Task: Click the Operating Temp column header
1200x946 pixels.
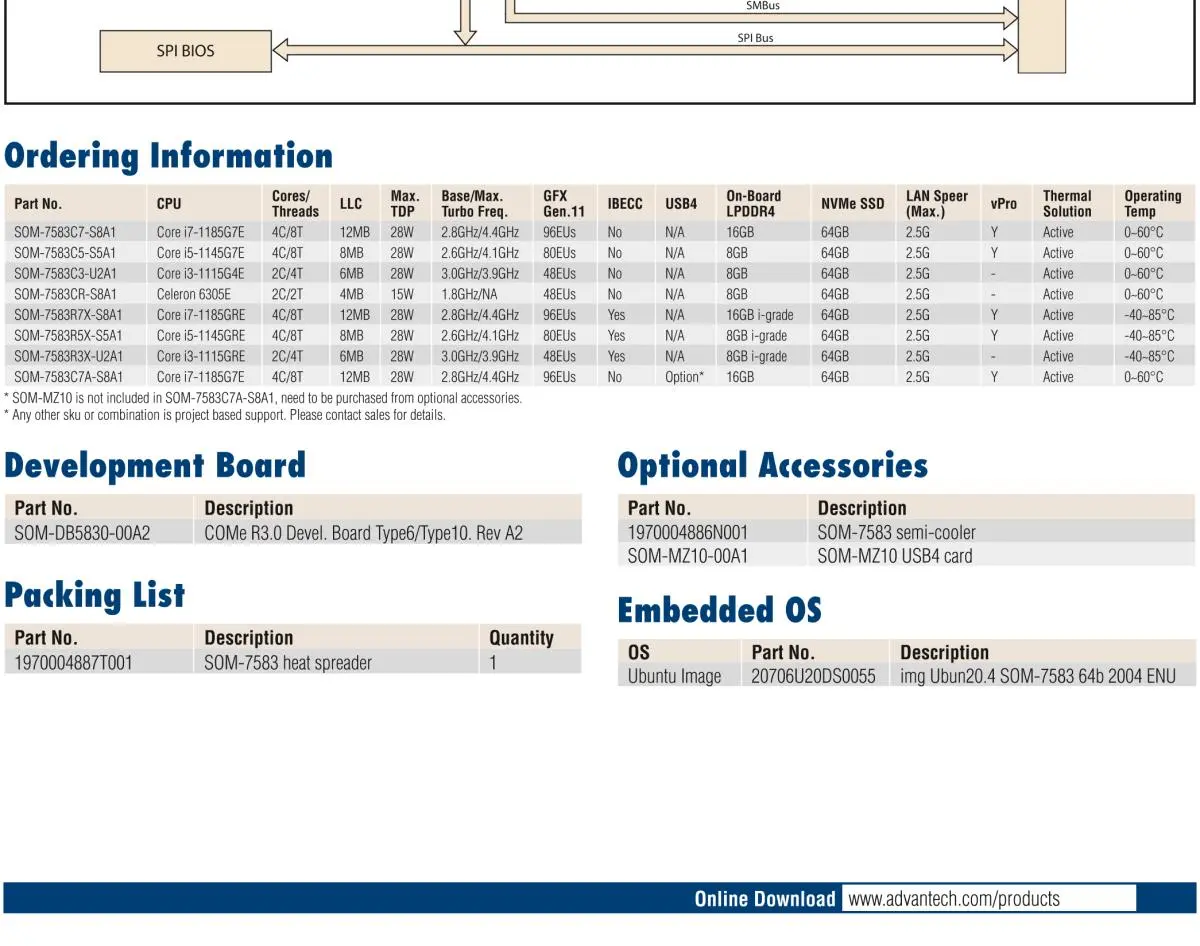Action: [x=1152, y=204]
